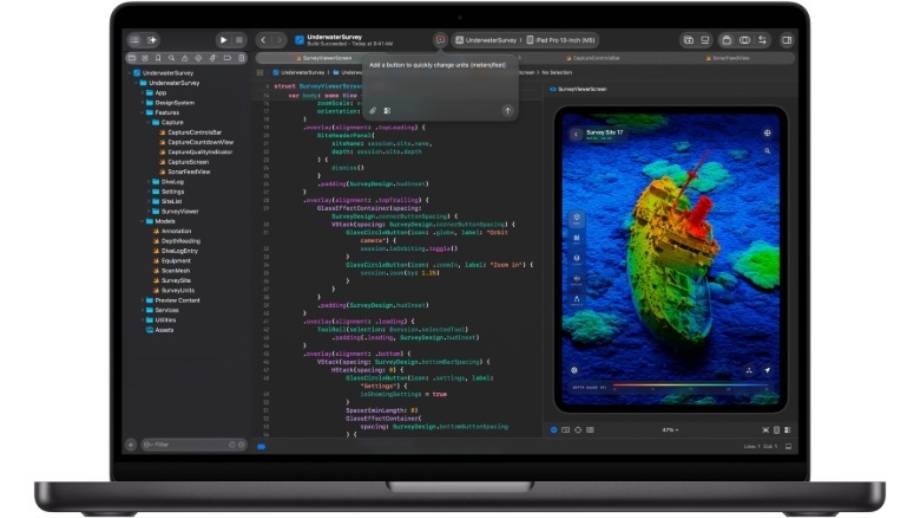Viewport: 920px width, 518px height.
Task: Open the SonarFeedView file in navigator
Action: click(x=185, y=172)
